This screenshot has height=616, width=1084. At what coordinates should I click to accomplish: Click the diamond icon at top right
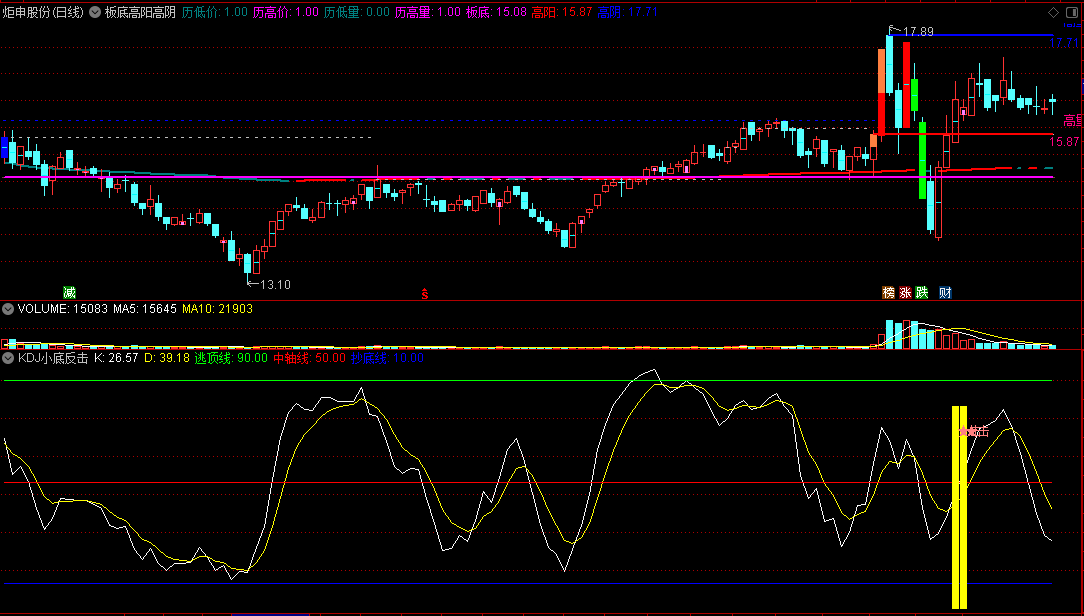(1054, 12)
